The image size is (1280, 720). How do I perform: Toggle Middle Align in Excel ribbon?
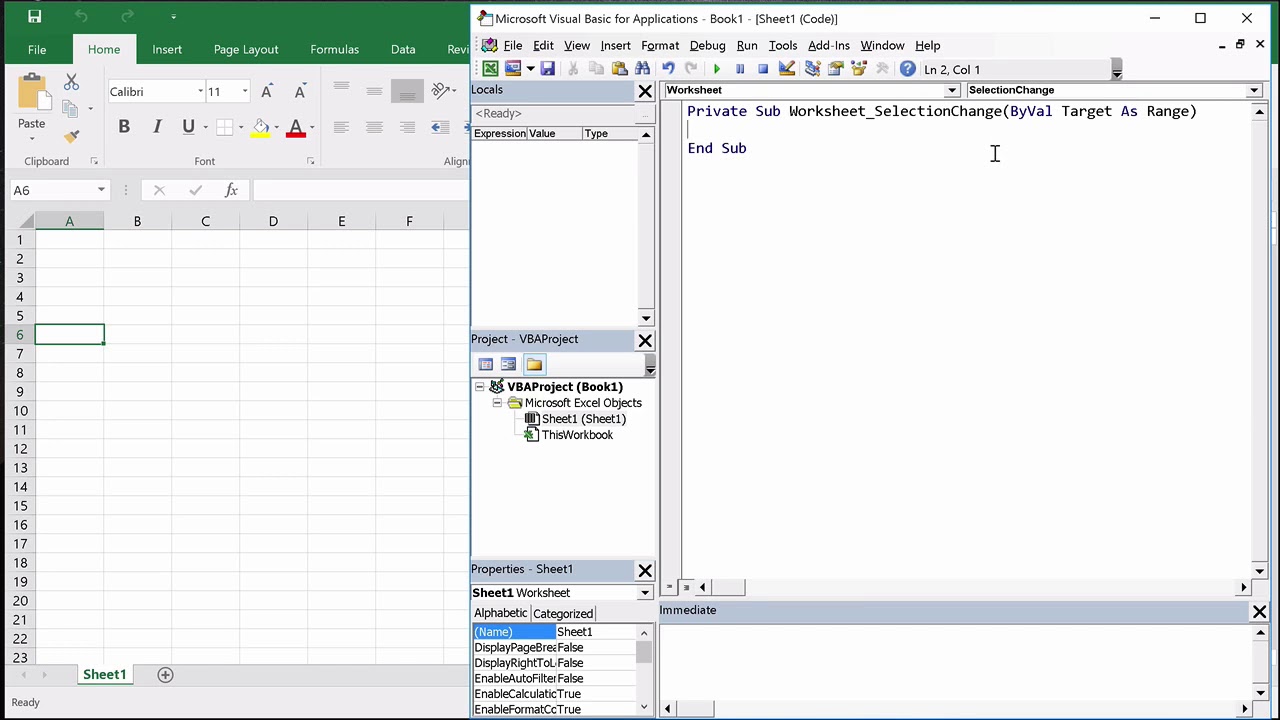pyautogui.click(x=374, y=91)
